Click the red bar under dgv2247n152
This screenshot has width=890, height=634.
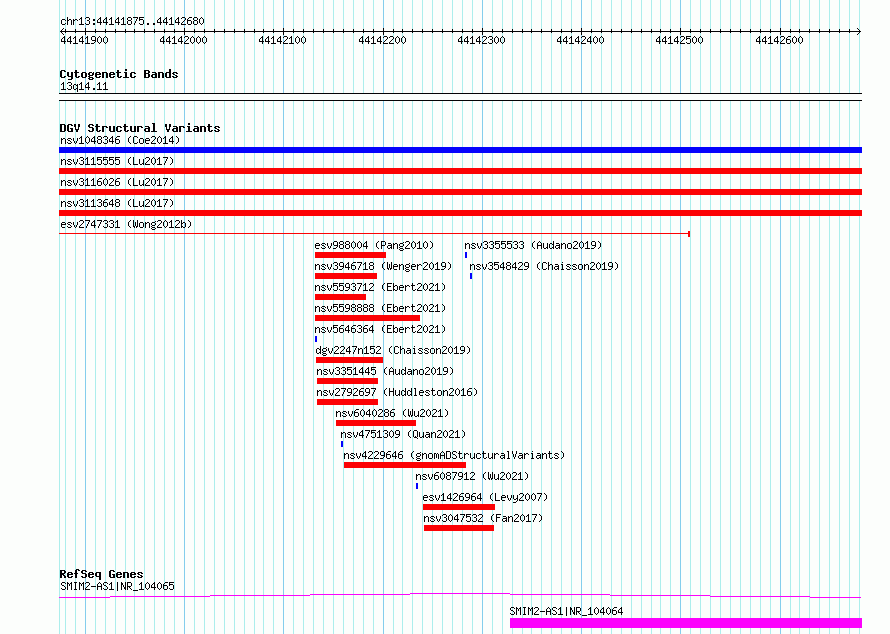click(x=350, y=360)
